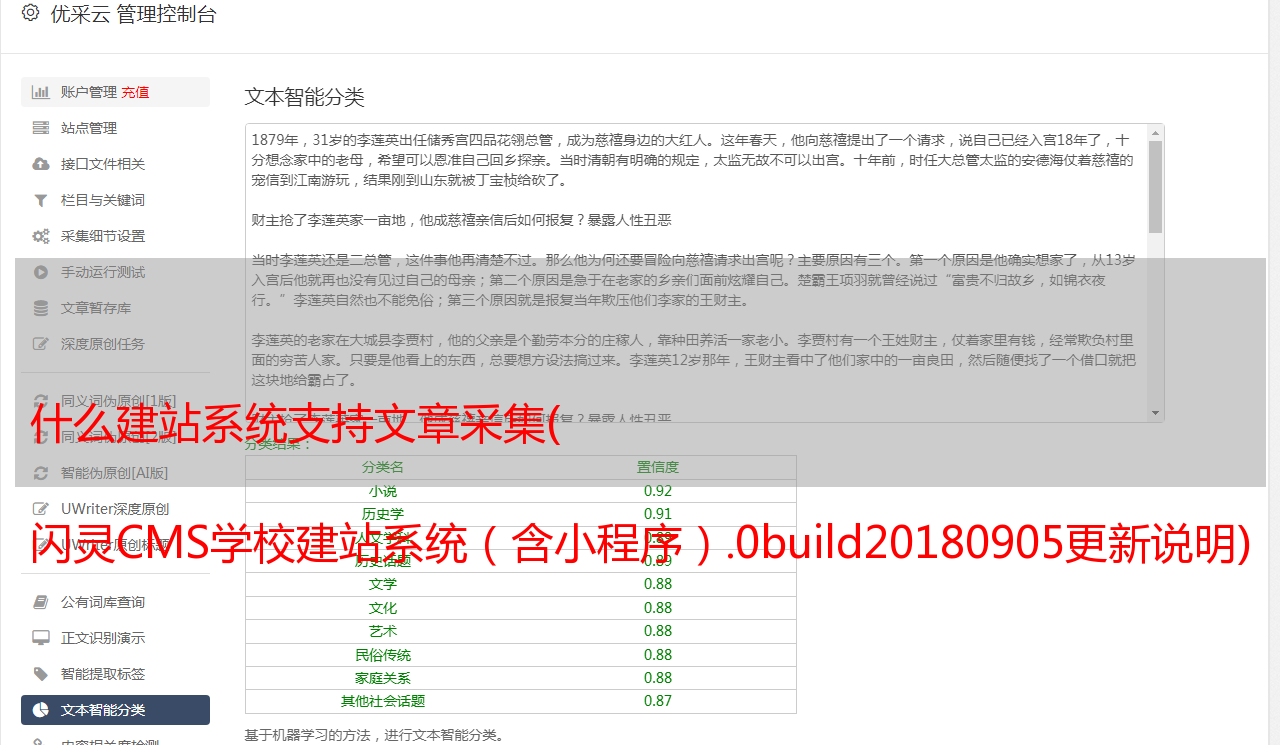Select the 0.88 value in the 家庭关系 row

pyautogui.click(x=658, y=678)
